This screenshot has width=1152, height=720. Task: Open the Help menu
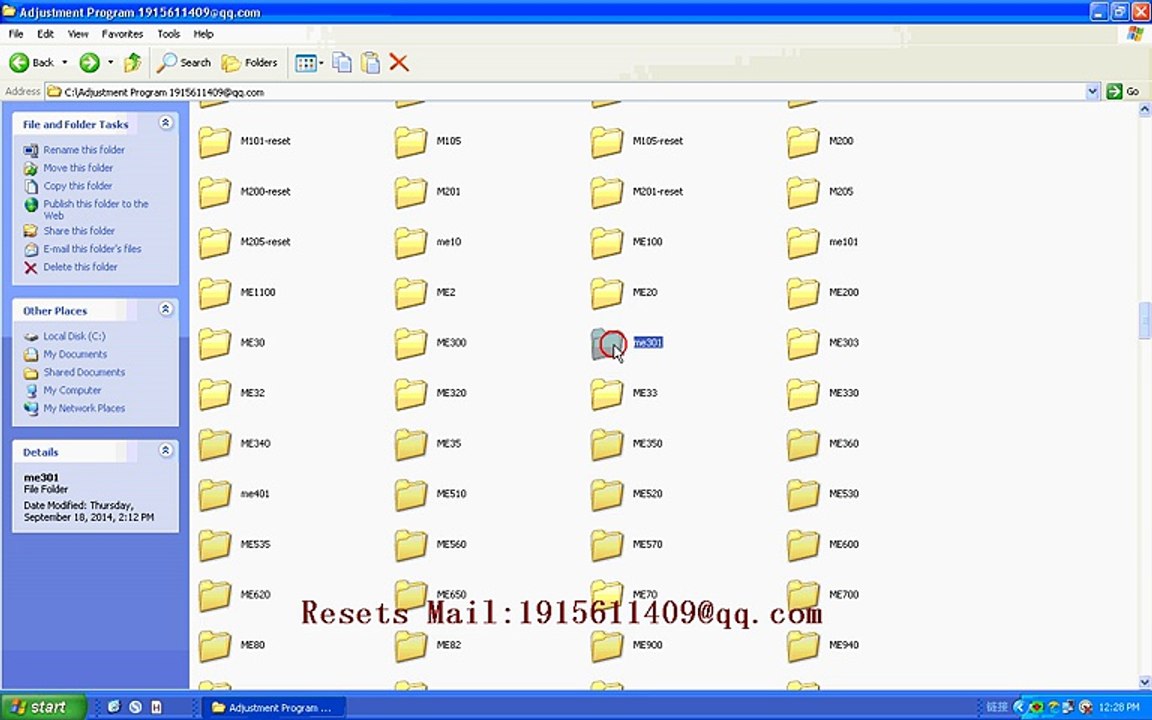coord(204,34)
